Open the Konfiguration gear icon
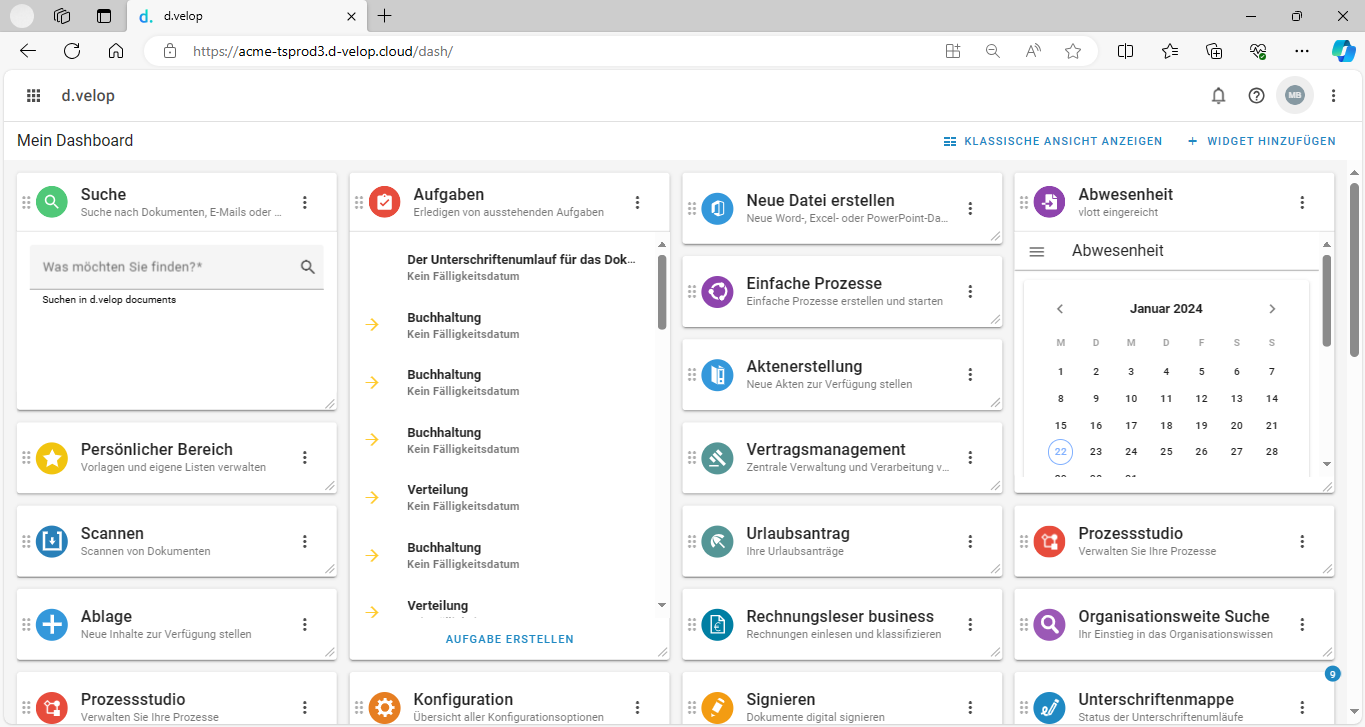Screen dimensions: 1365x727 click(385, 707)
